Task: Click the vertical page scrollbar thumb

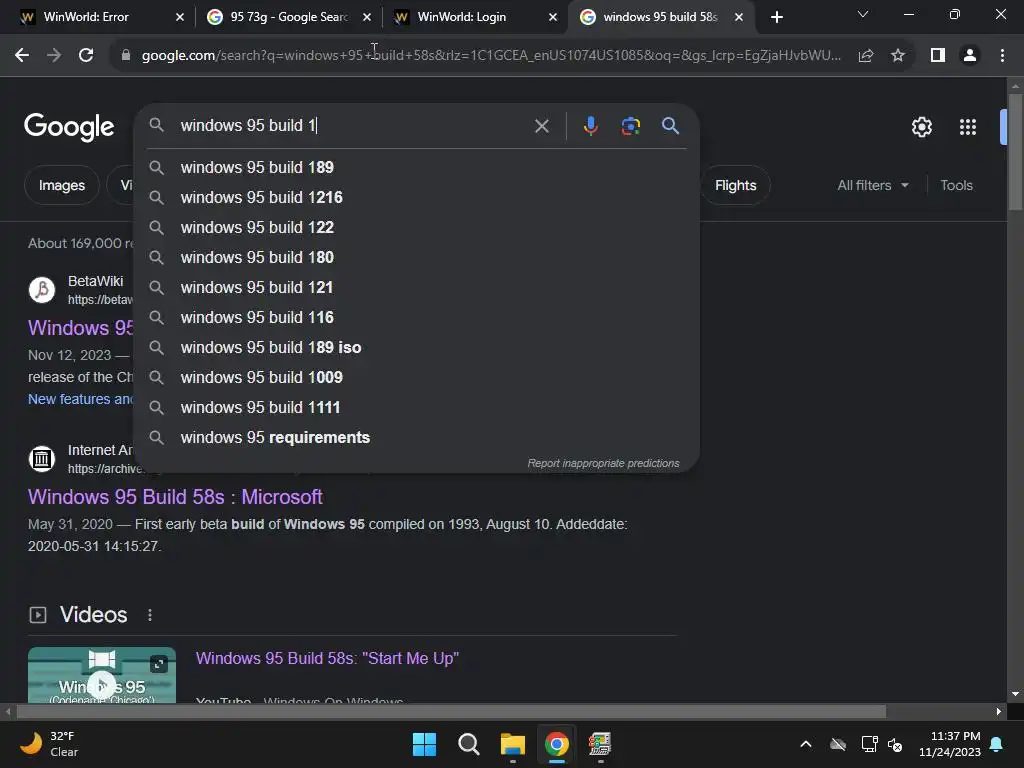Action: pyautogui.click(x=1015, y=153)
